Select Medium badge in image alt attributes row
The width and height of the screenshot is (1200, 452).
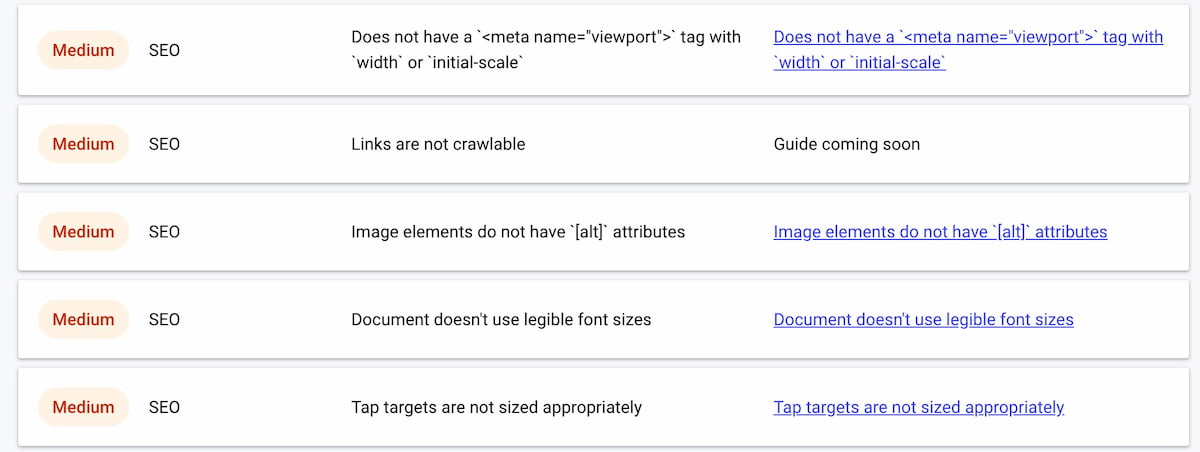[x=83, y=232]
